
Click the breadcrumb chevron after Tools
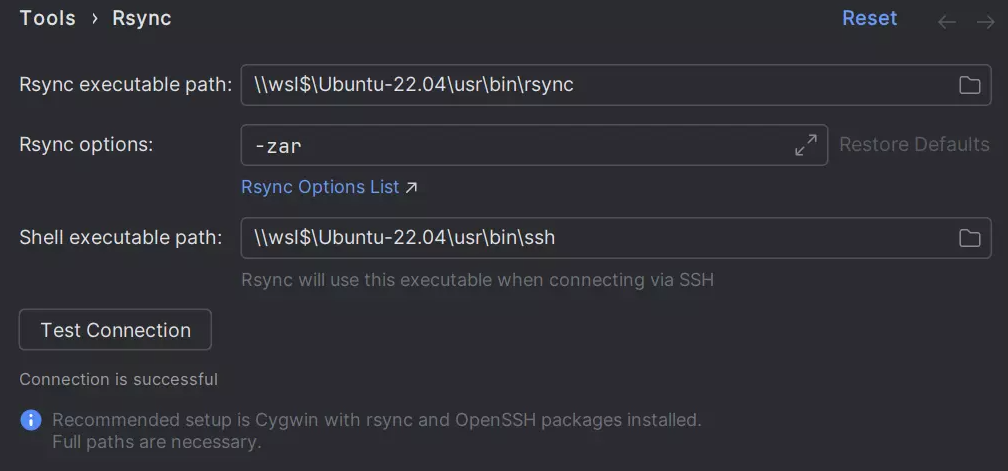click(94, 19)
